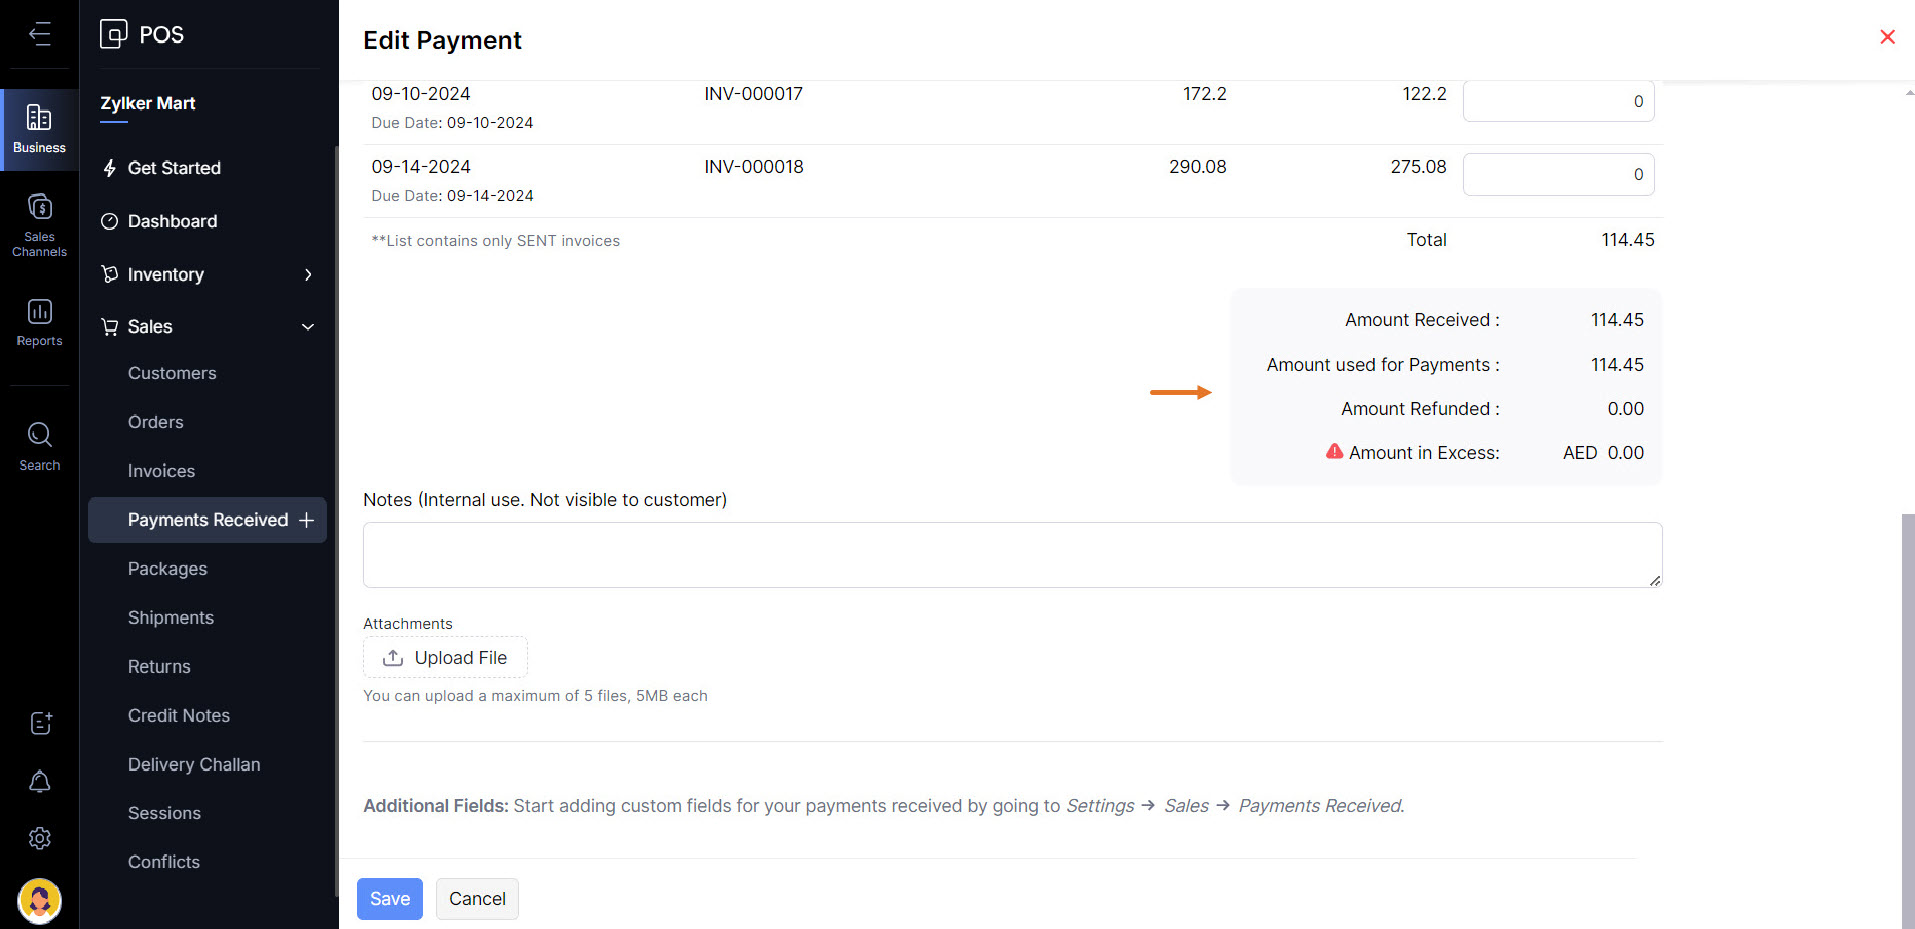Click the plus icon beside Payments Received

tap(307, 520)
